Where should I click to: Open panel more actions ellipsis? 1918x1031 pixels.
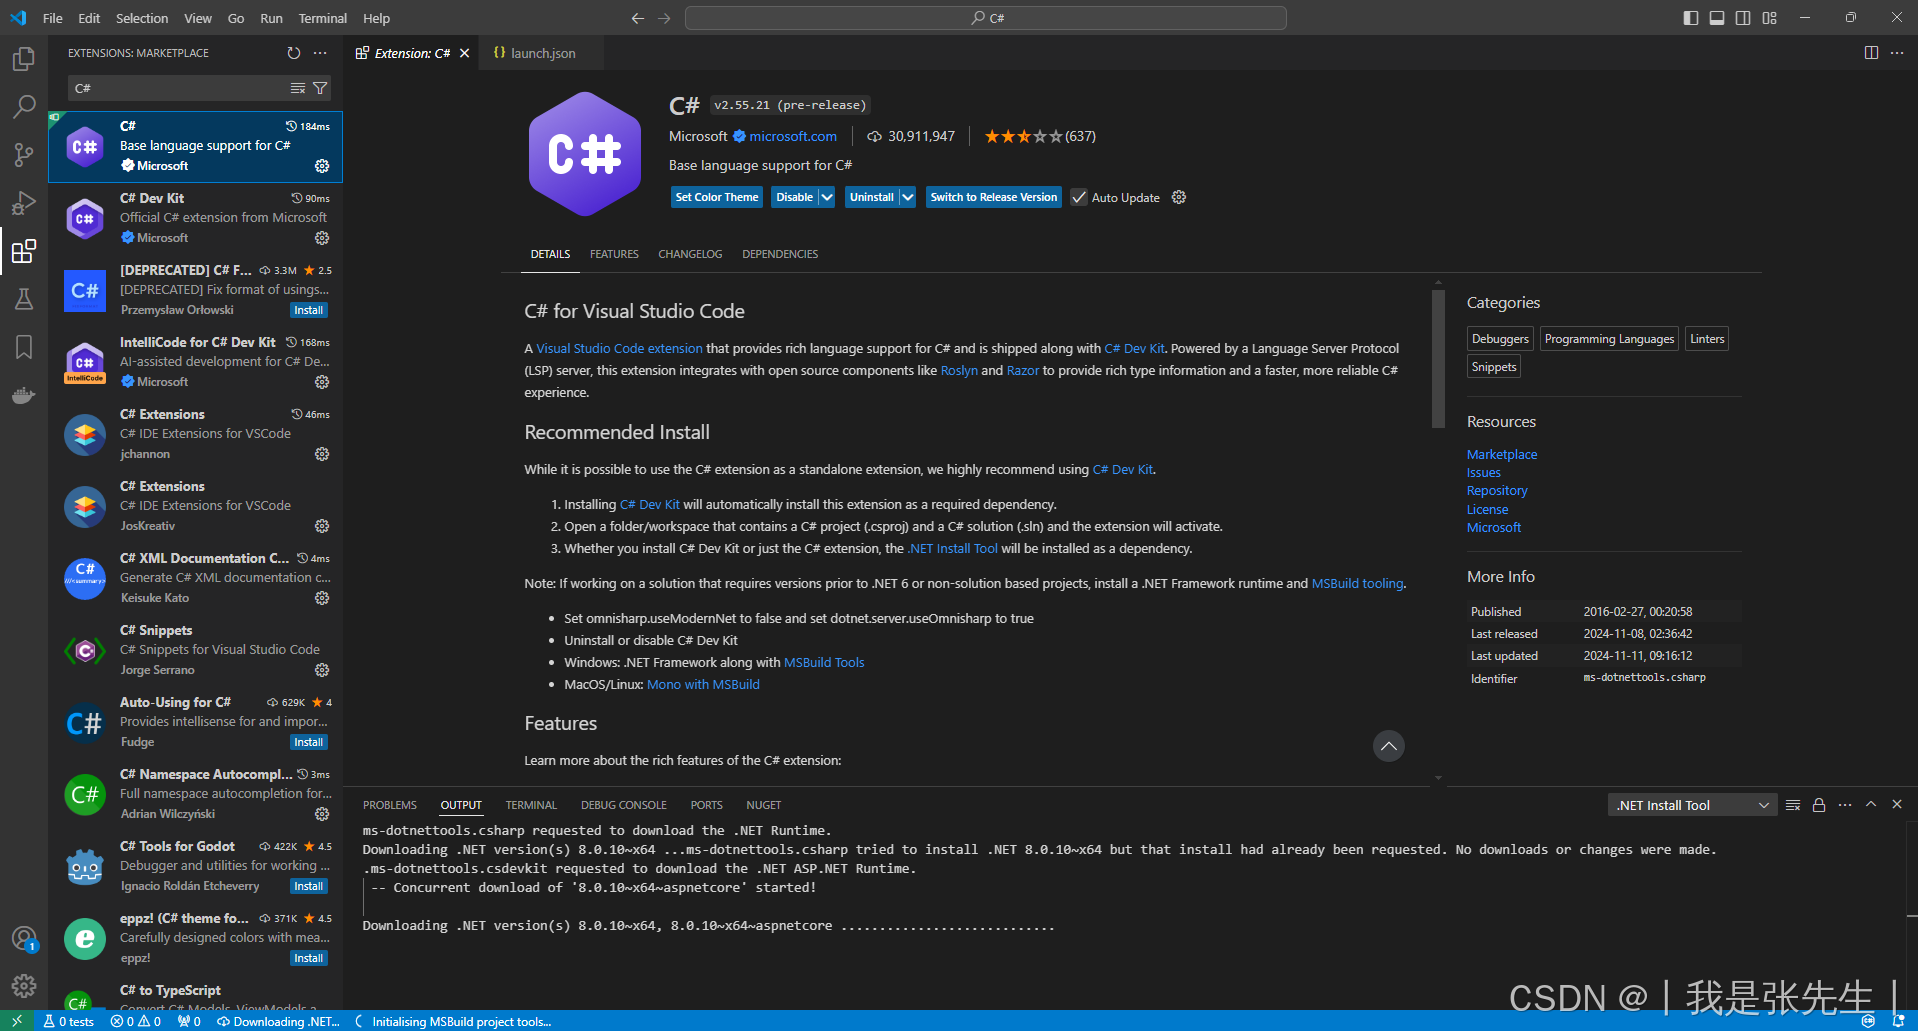pyautogui.click(x=1845, y=805)
